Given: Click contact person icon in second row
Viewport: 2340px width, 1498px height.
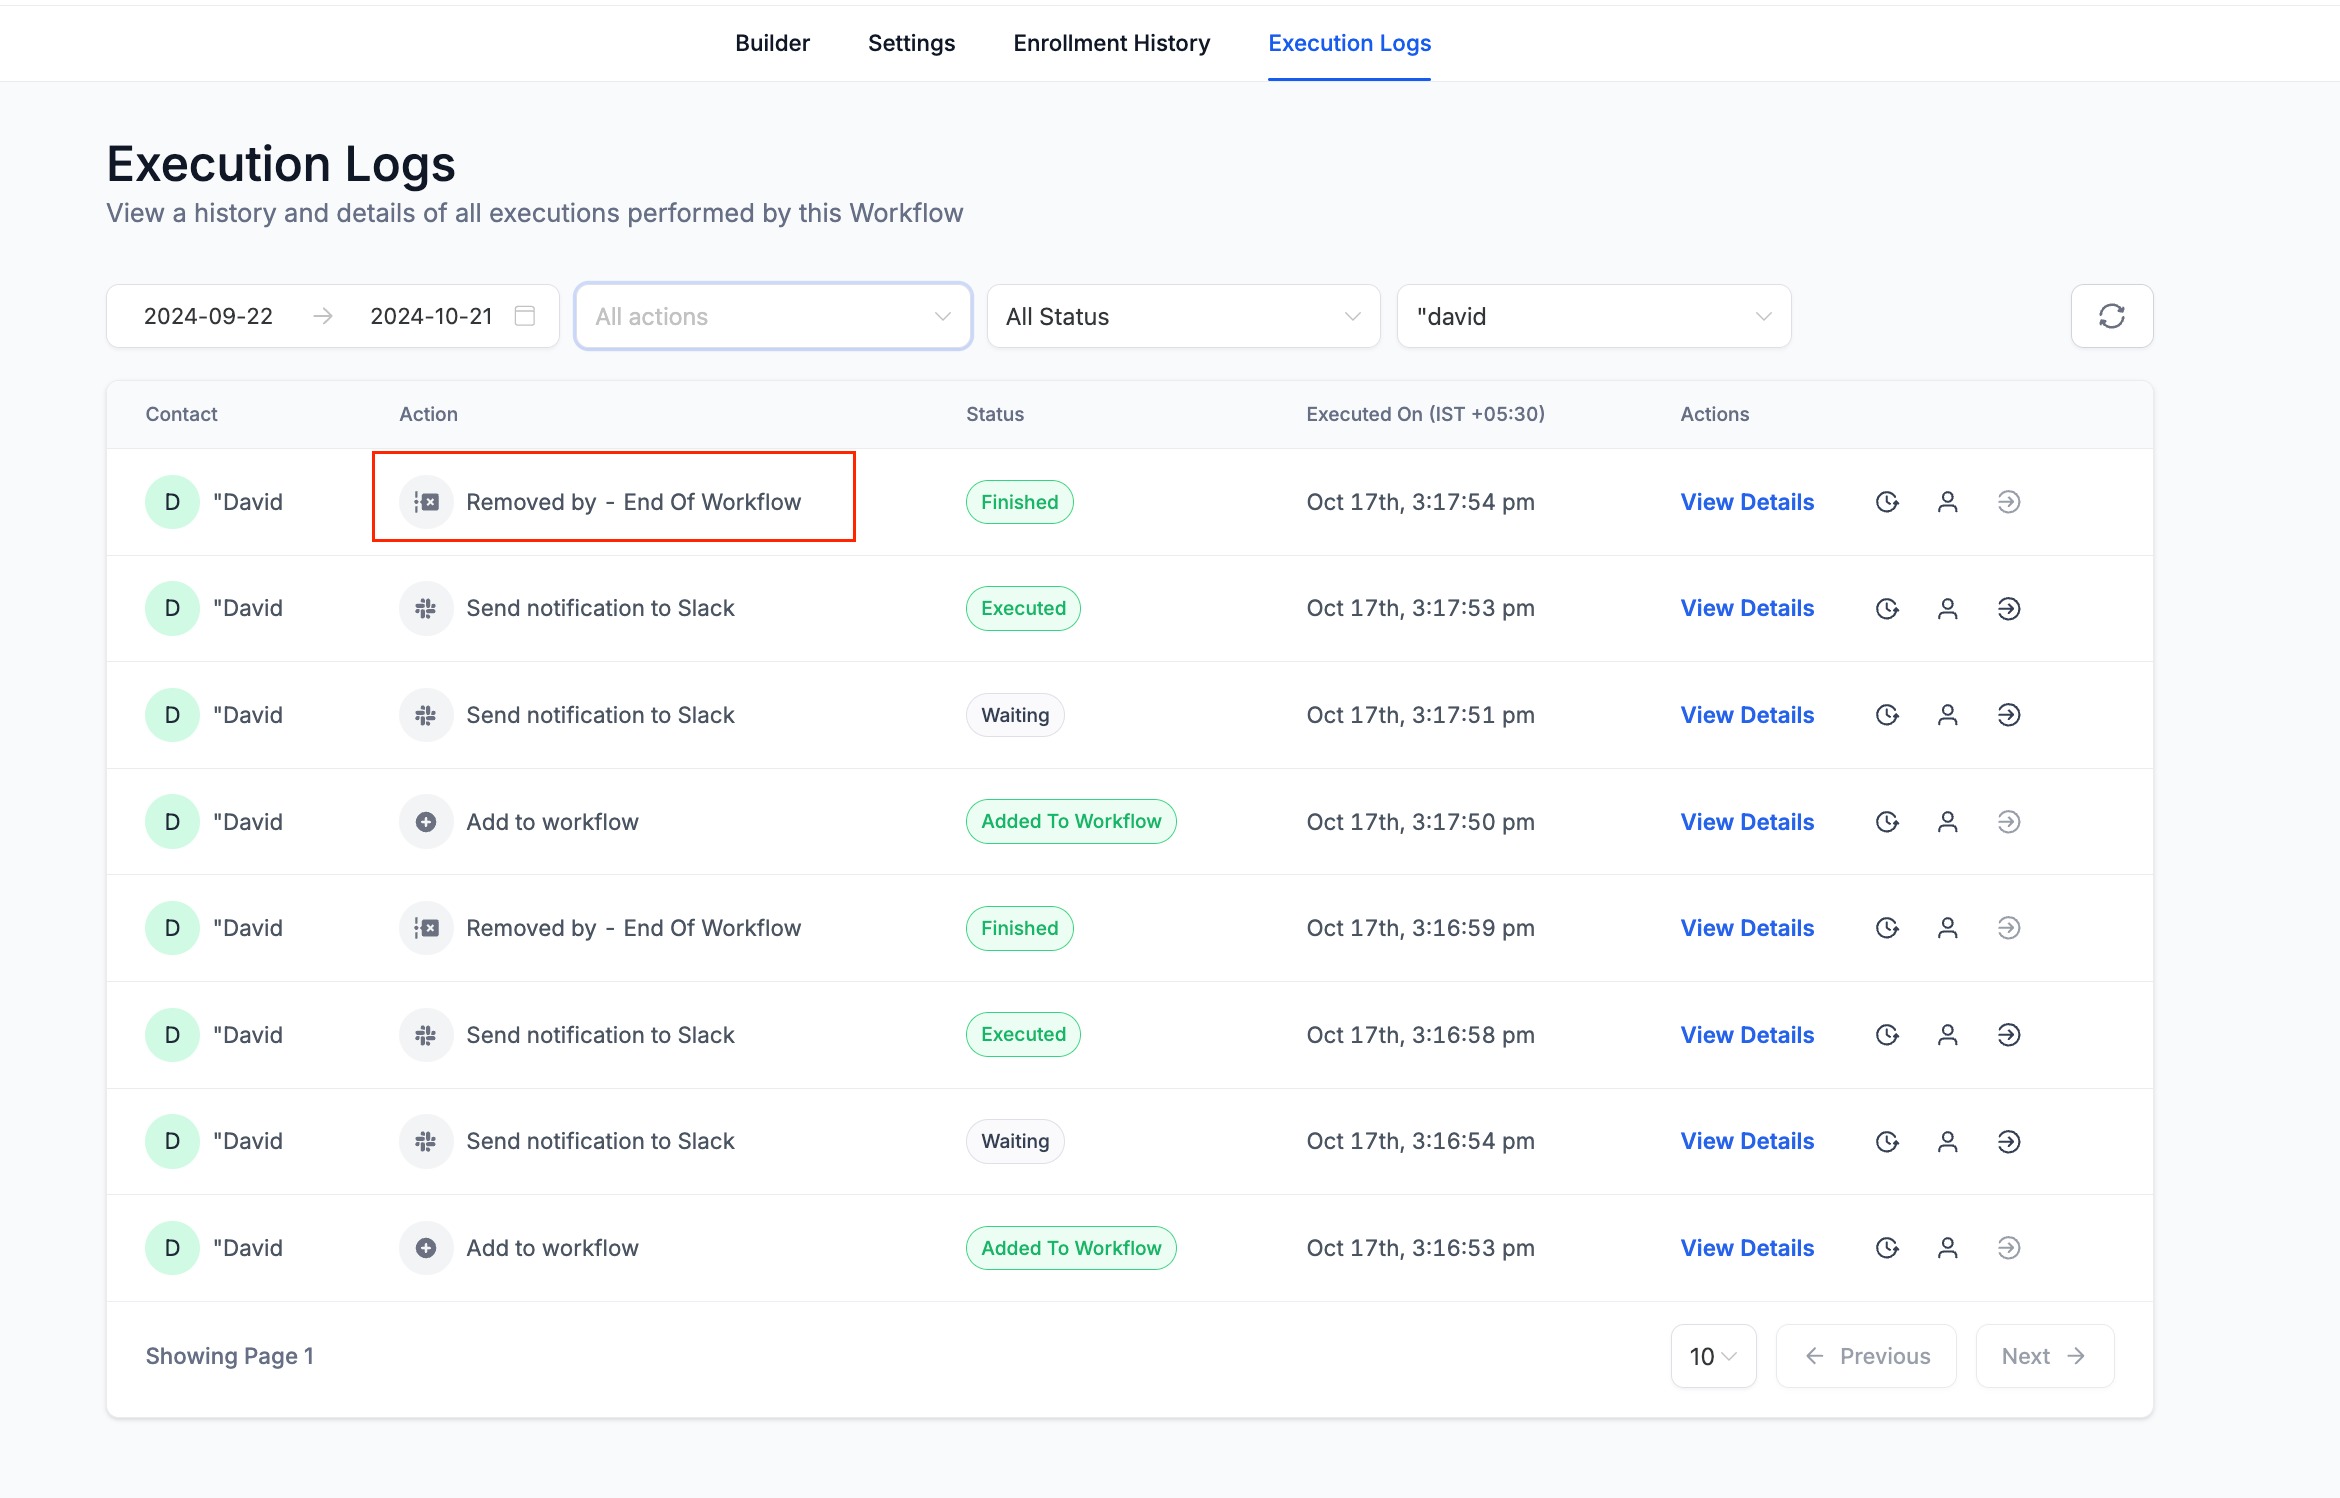Looking at the screenshot, I should pos(1947,608).
